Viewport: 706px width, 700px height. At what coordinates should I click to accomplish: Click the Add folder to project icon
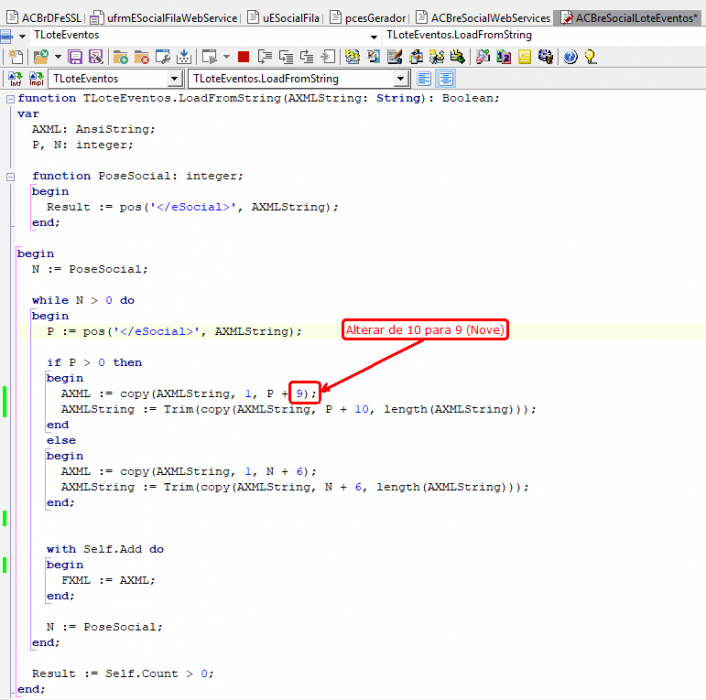(x=120, y=57)
